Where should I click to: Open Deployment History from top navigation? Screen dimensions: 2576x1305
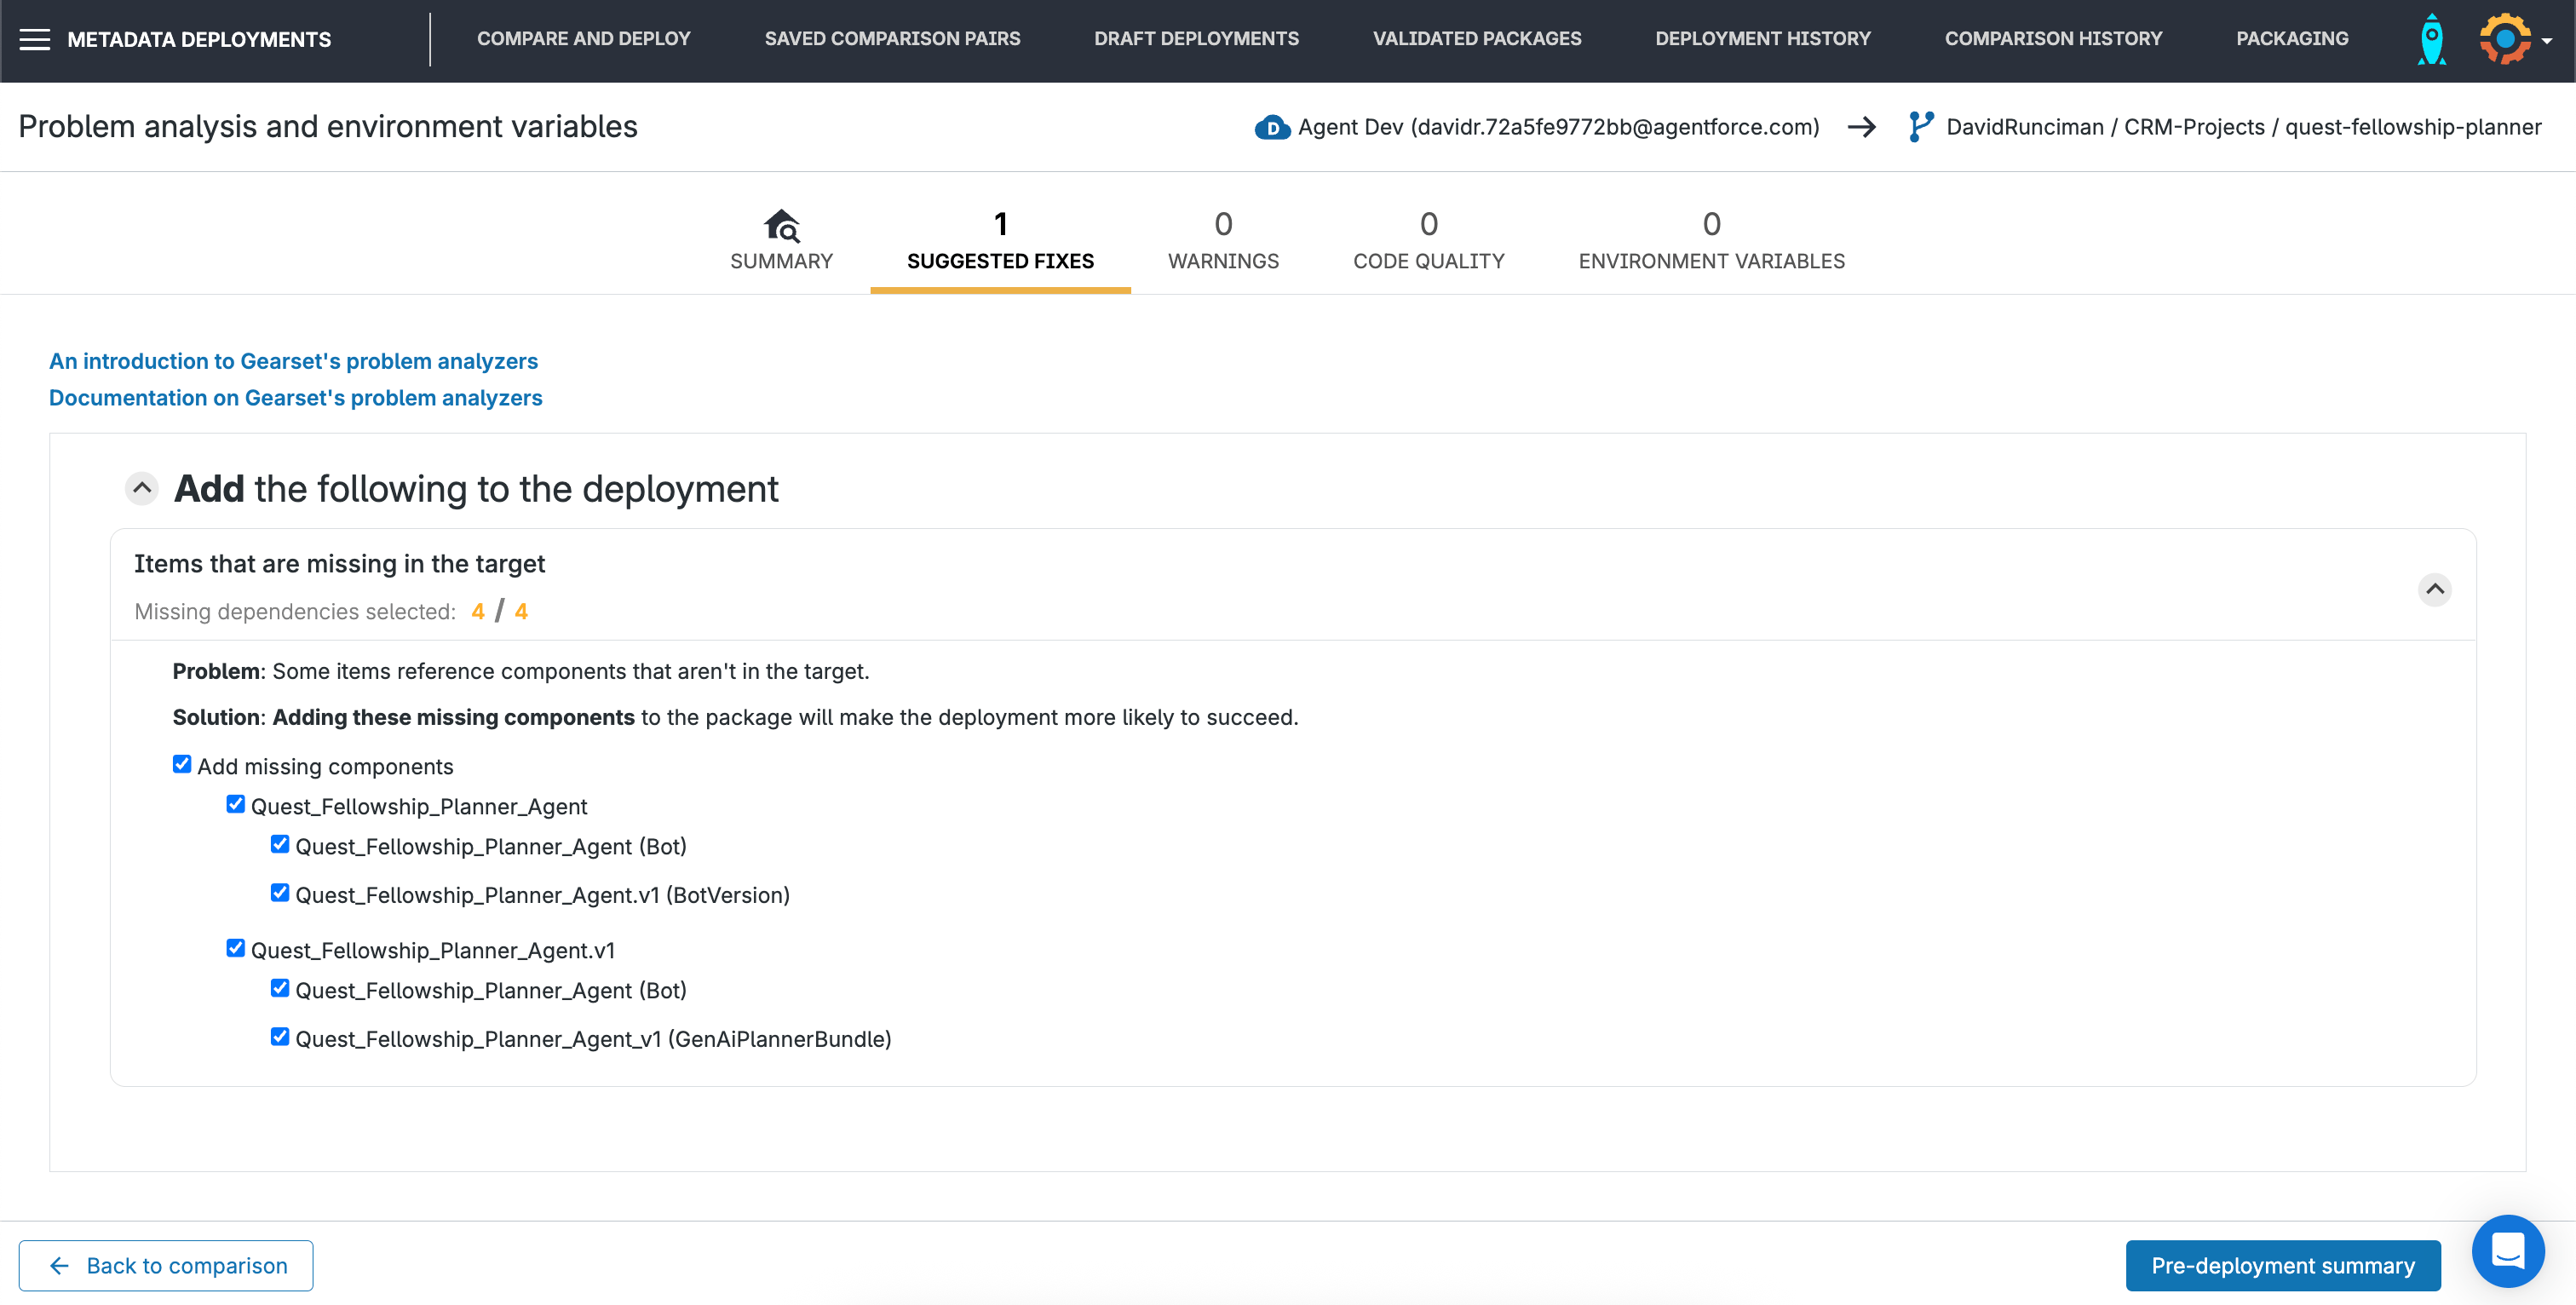[x=1762, y=39]
